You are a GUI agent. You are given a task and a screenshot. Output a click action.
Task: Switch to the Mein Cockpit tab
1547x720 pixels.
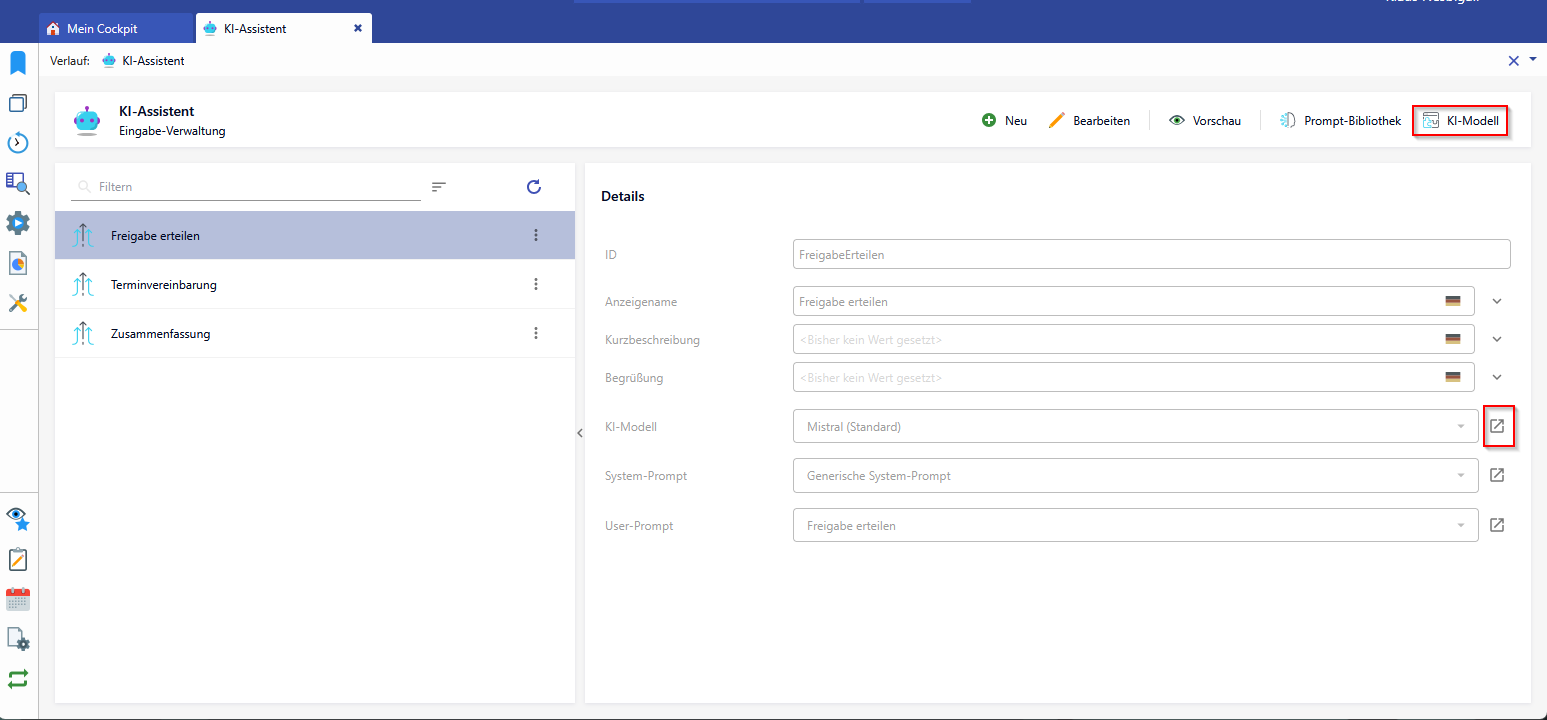101,29
